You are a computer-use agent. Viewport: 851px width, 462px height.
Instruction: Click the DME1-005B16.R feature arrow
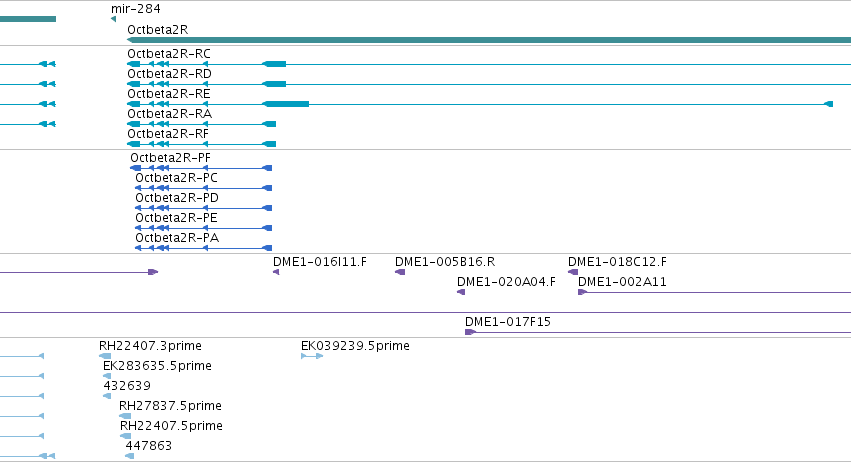click(x=400, y=272)
